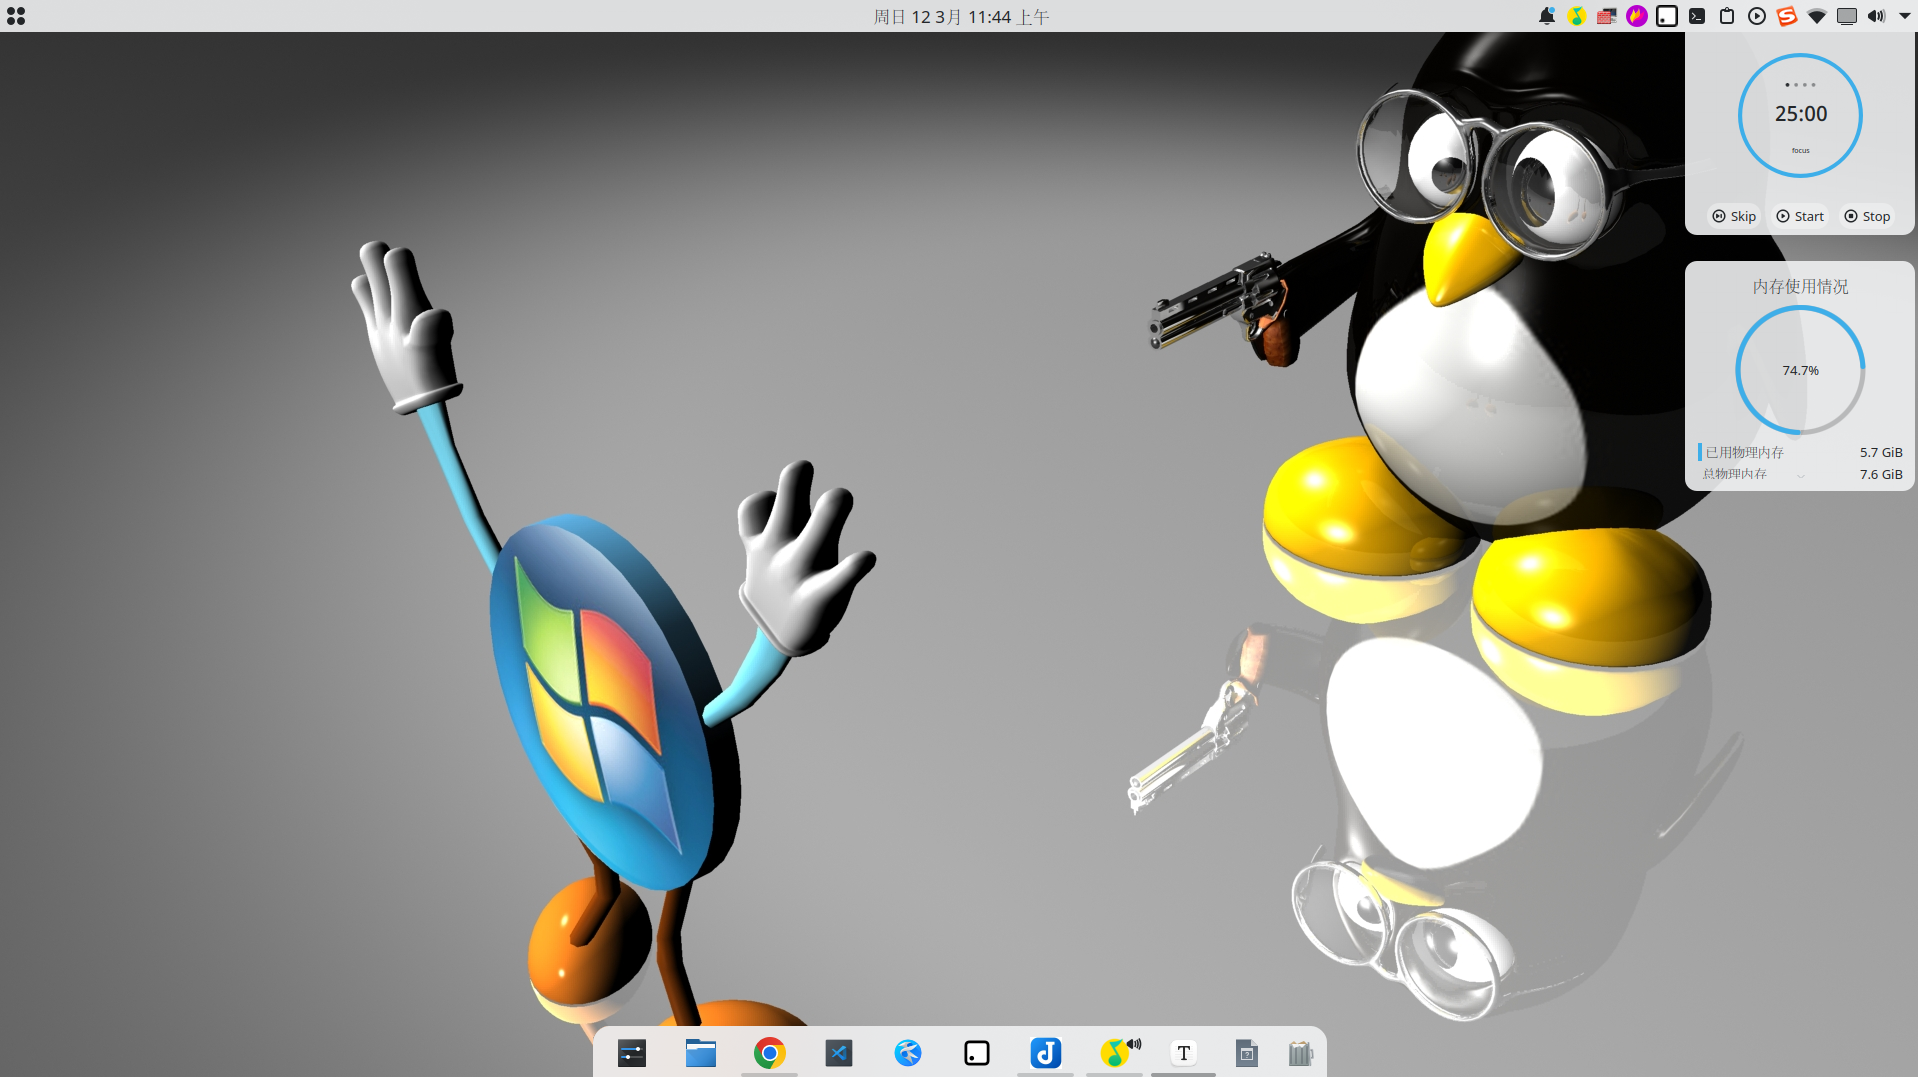
Task: Open the Sogou input method tray icon
Action: (x=1787, y=16)
